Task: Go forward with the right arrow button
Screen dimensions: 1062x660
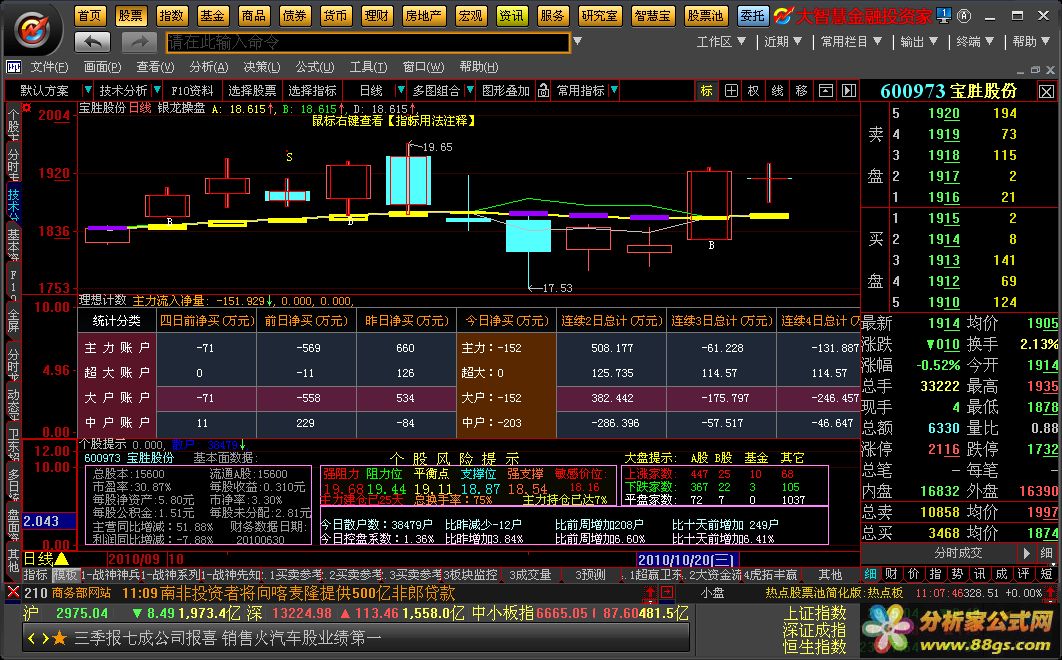Action: (x=140, y=42)
